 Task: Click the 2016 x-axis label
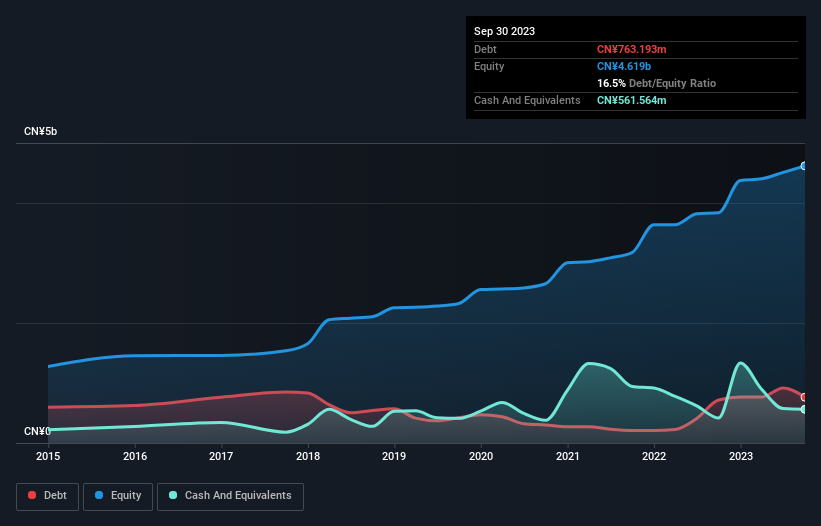coord(135,456)
